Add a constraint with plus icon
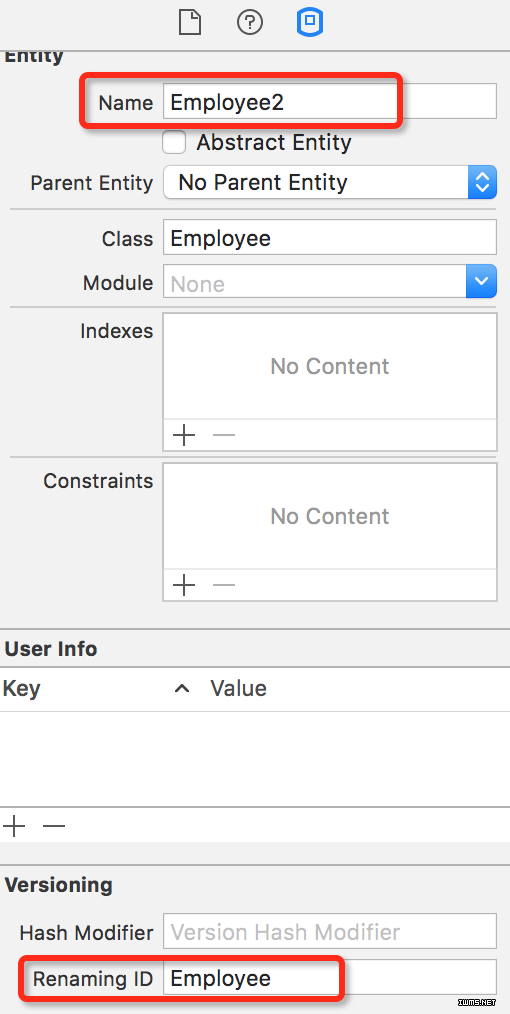The width and height of the screenshot is (510, 1014). 184,585
